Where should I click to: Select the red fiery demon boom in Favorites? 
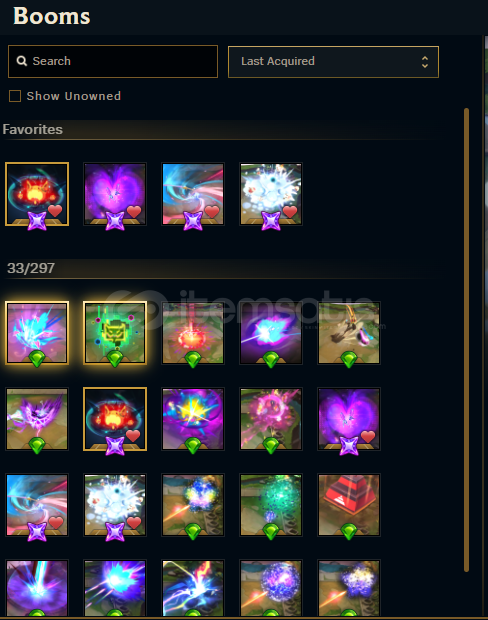pyautogui.click(x=37, y=194)
